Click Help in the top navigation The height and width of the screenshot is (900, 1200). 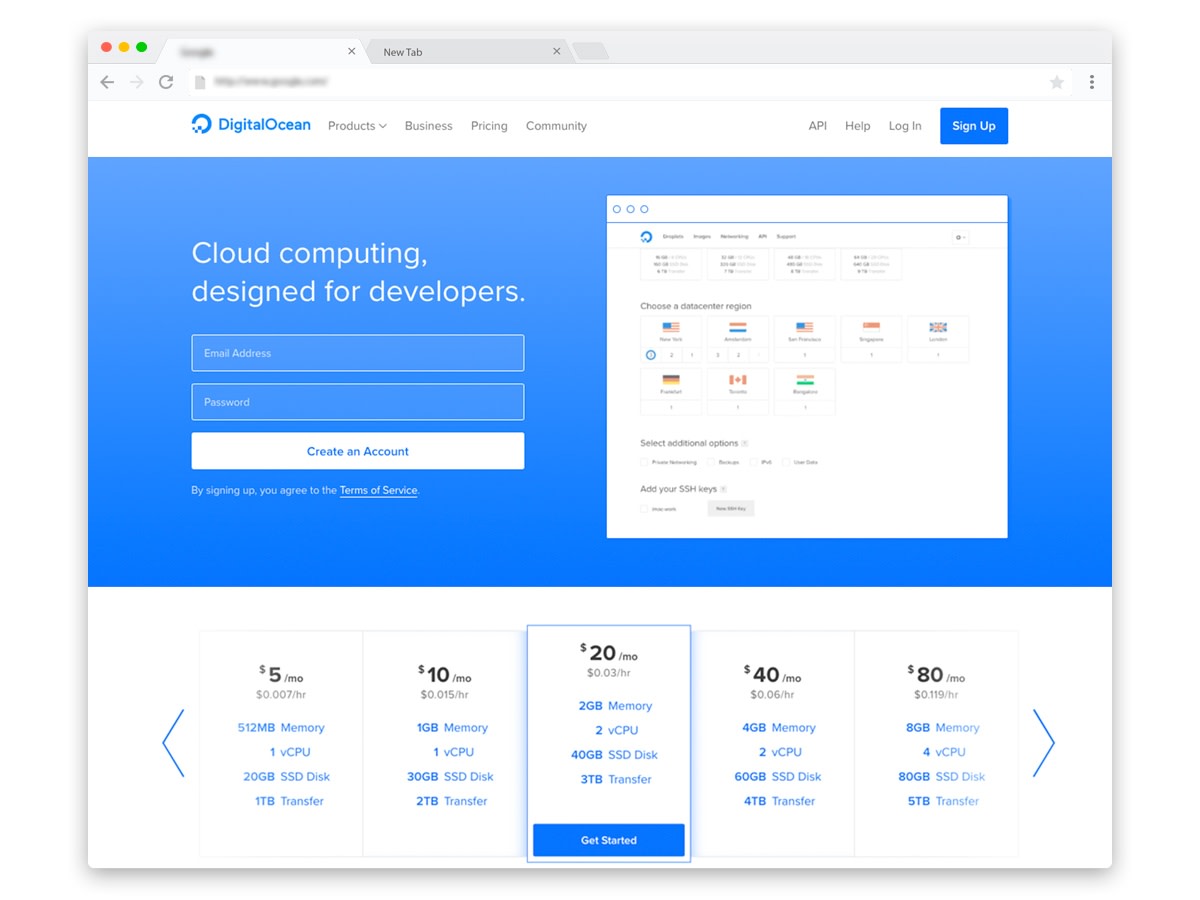click(x=857, y=126)
